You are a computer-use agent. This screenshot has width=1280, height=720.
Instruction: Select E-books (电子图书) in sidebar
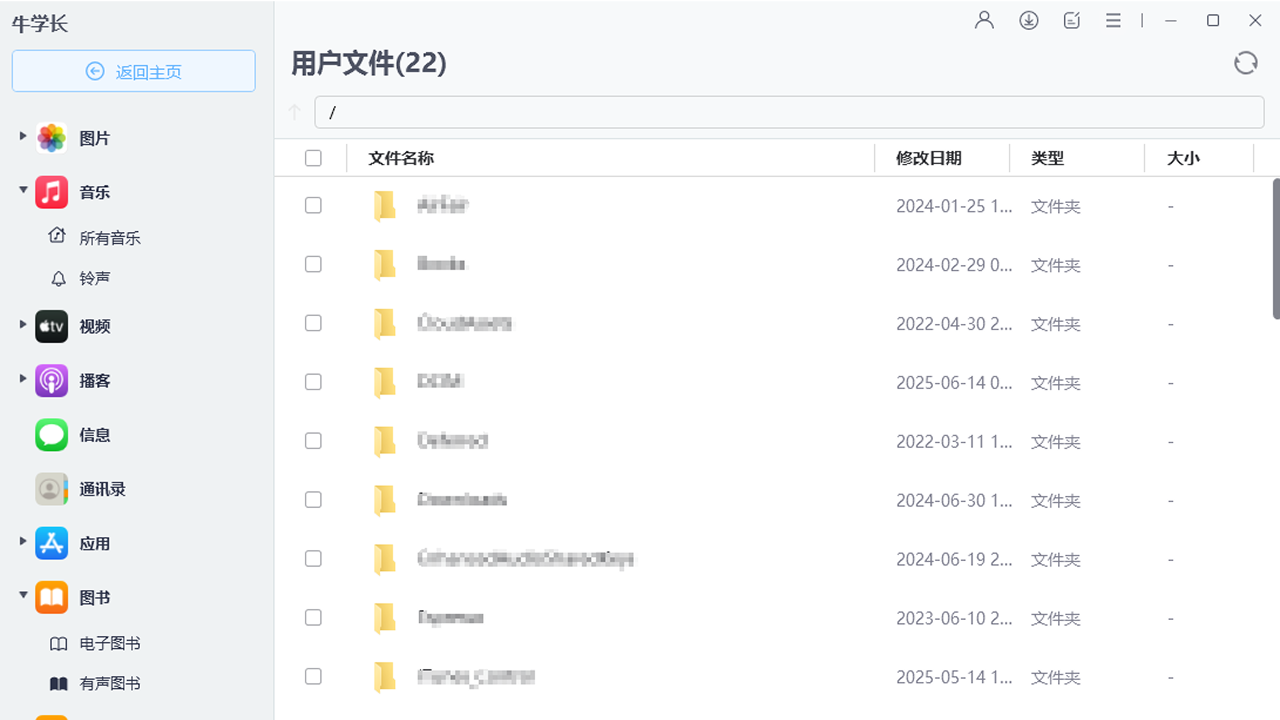(x=110, y=644)
